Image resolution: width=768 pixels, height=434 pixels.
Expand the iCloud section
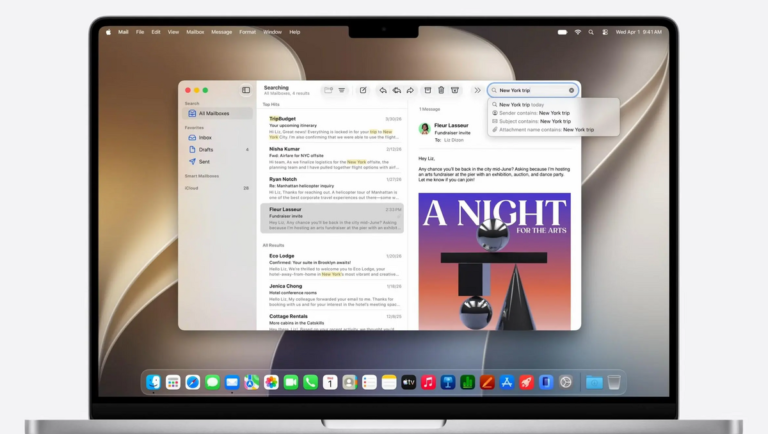pos(192,188)
